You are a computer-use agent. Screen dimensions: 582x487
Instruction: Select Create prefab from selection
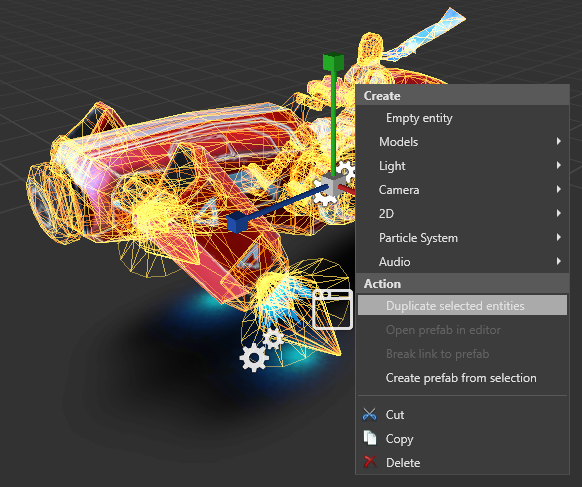[x=462, y=378]
